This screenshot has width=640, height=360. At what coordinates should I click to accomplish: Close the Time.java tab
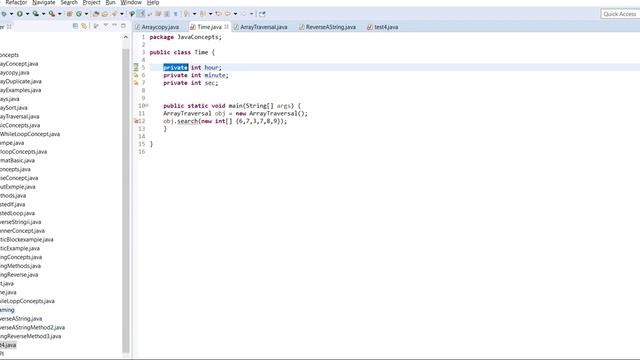[227, 27]
